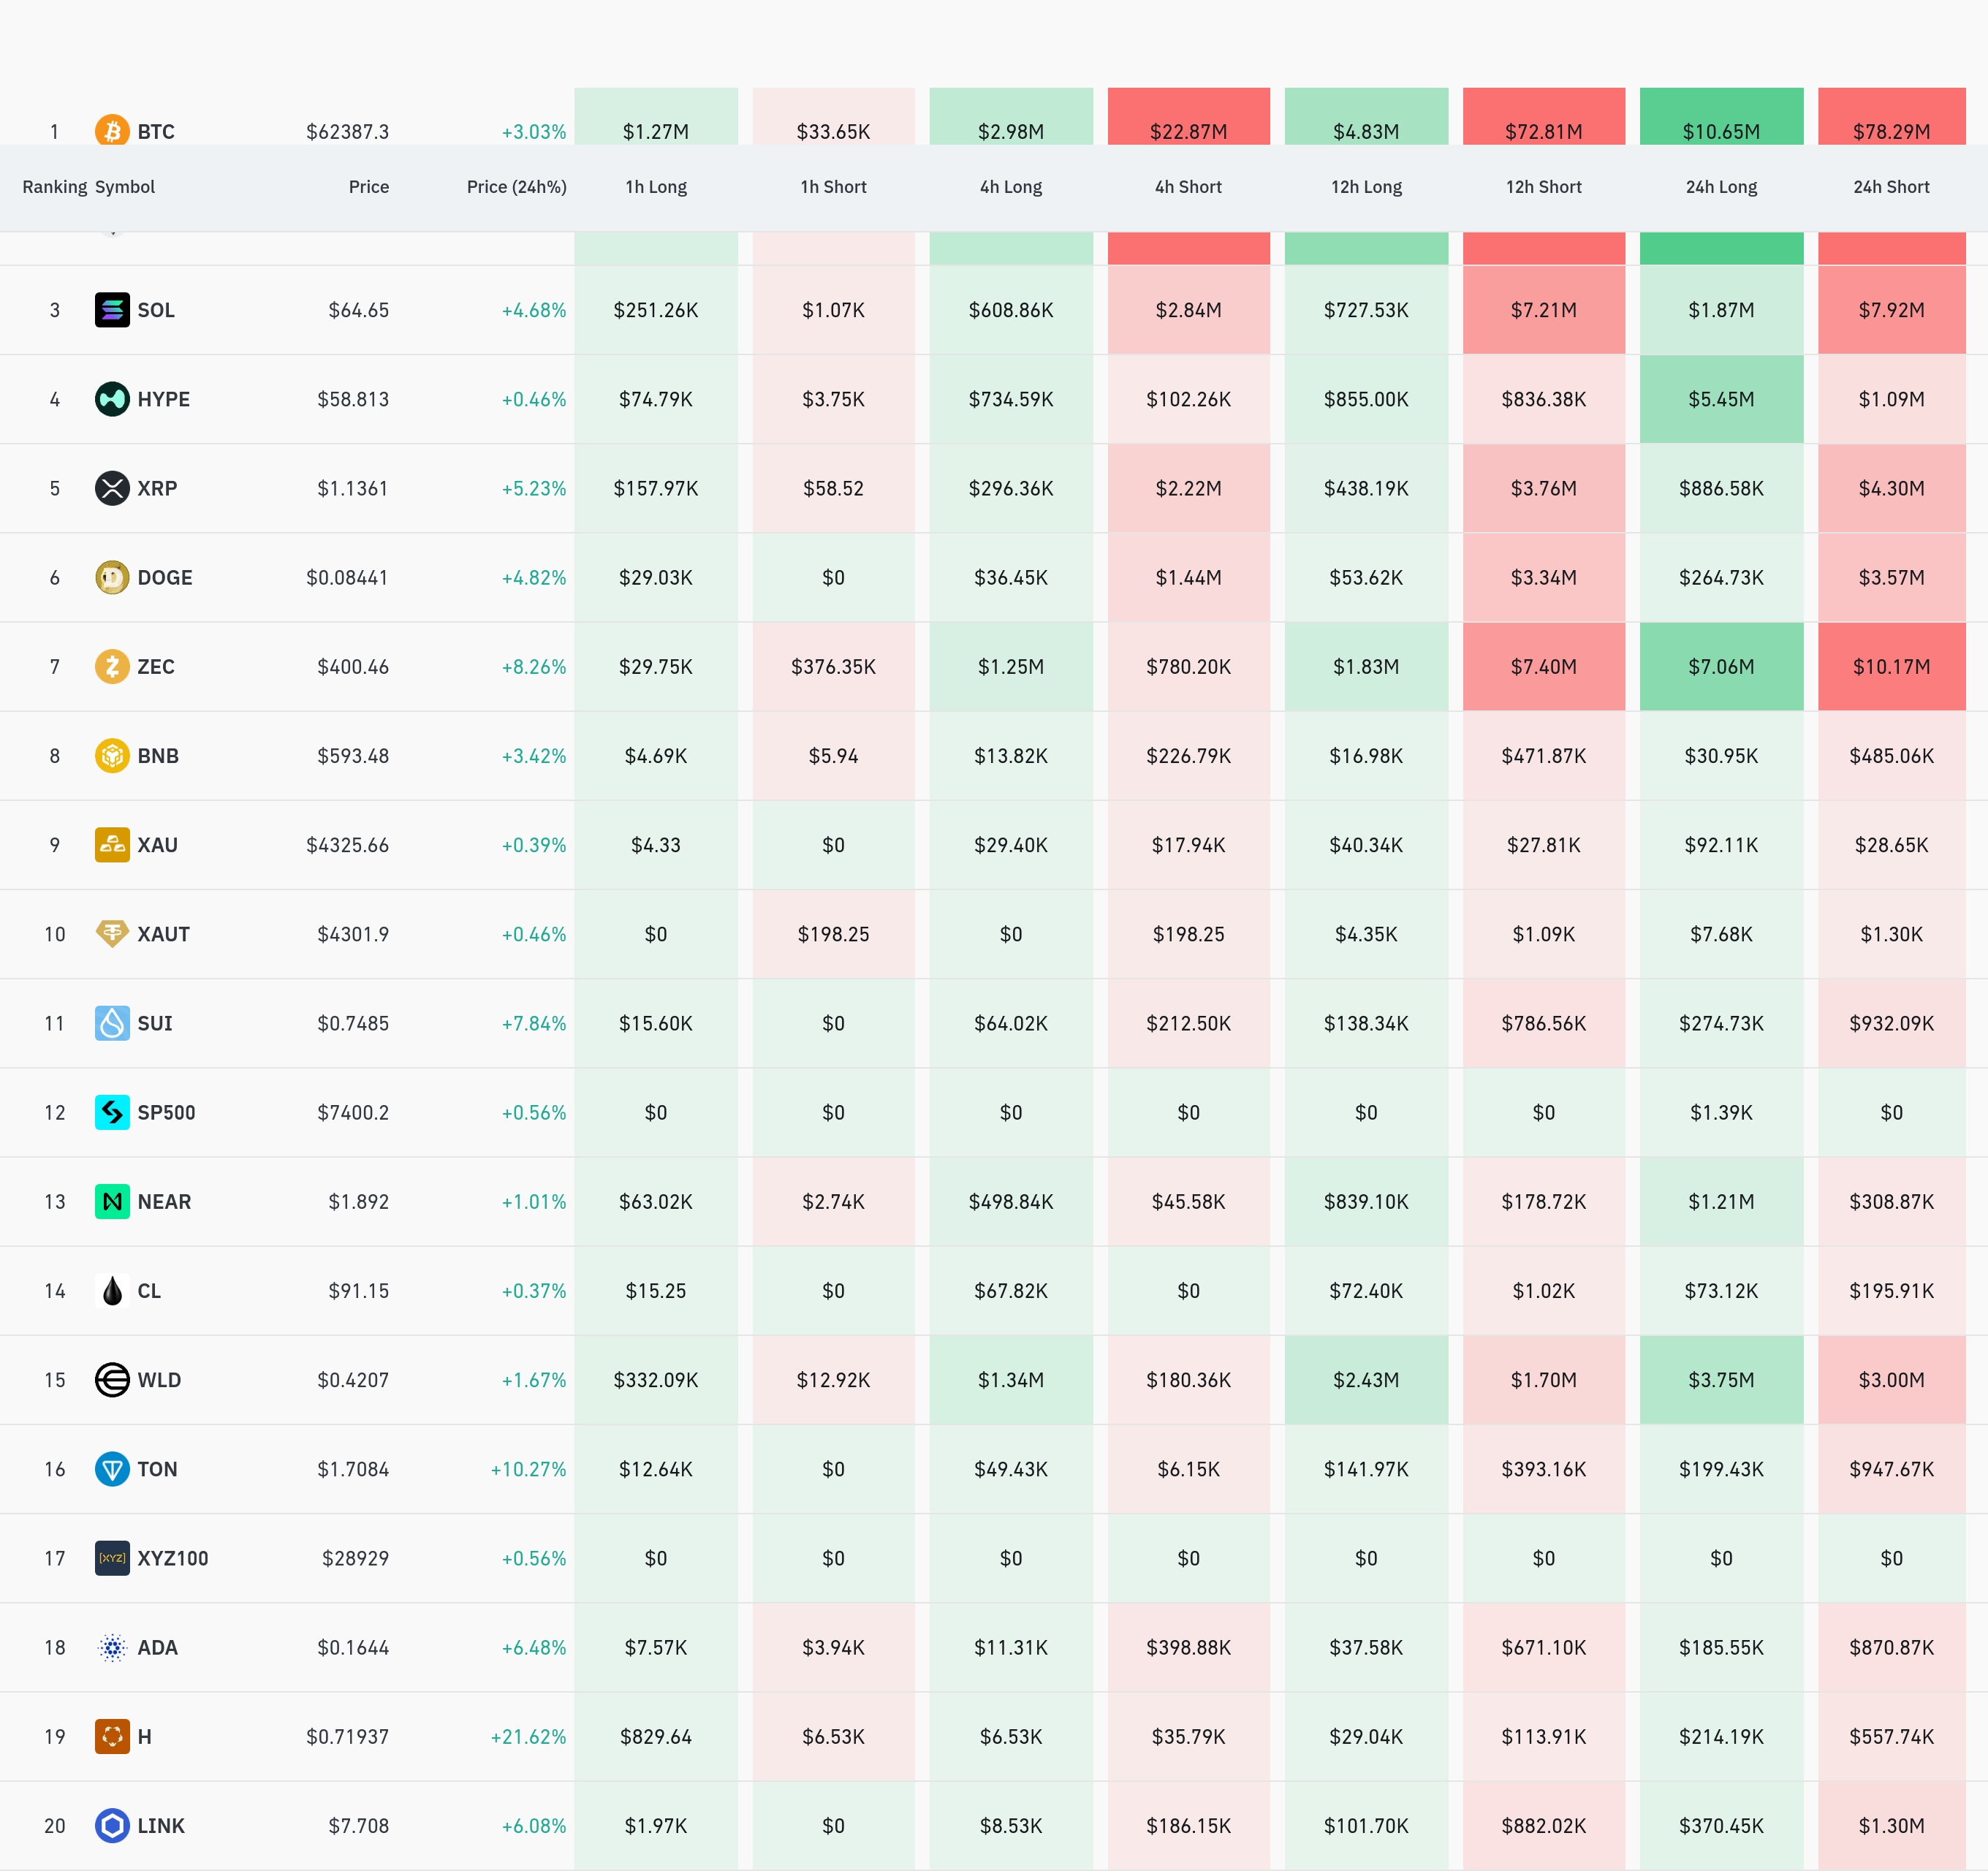This screenshot has height=1871, width=1988.
Task: Sort table by Ranking header
Action: (x=54, y=187)
